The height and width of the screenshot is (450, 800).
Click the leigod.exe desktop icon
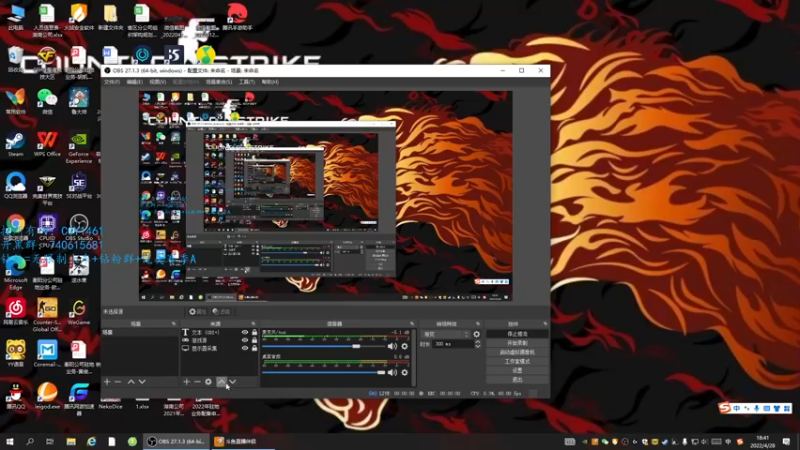(47, 396)
